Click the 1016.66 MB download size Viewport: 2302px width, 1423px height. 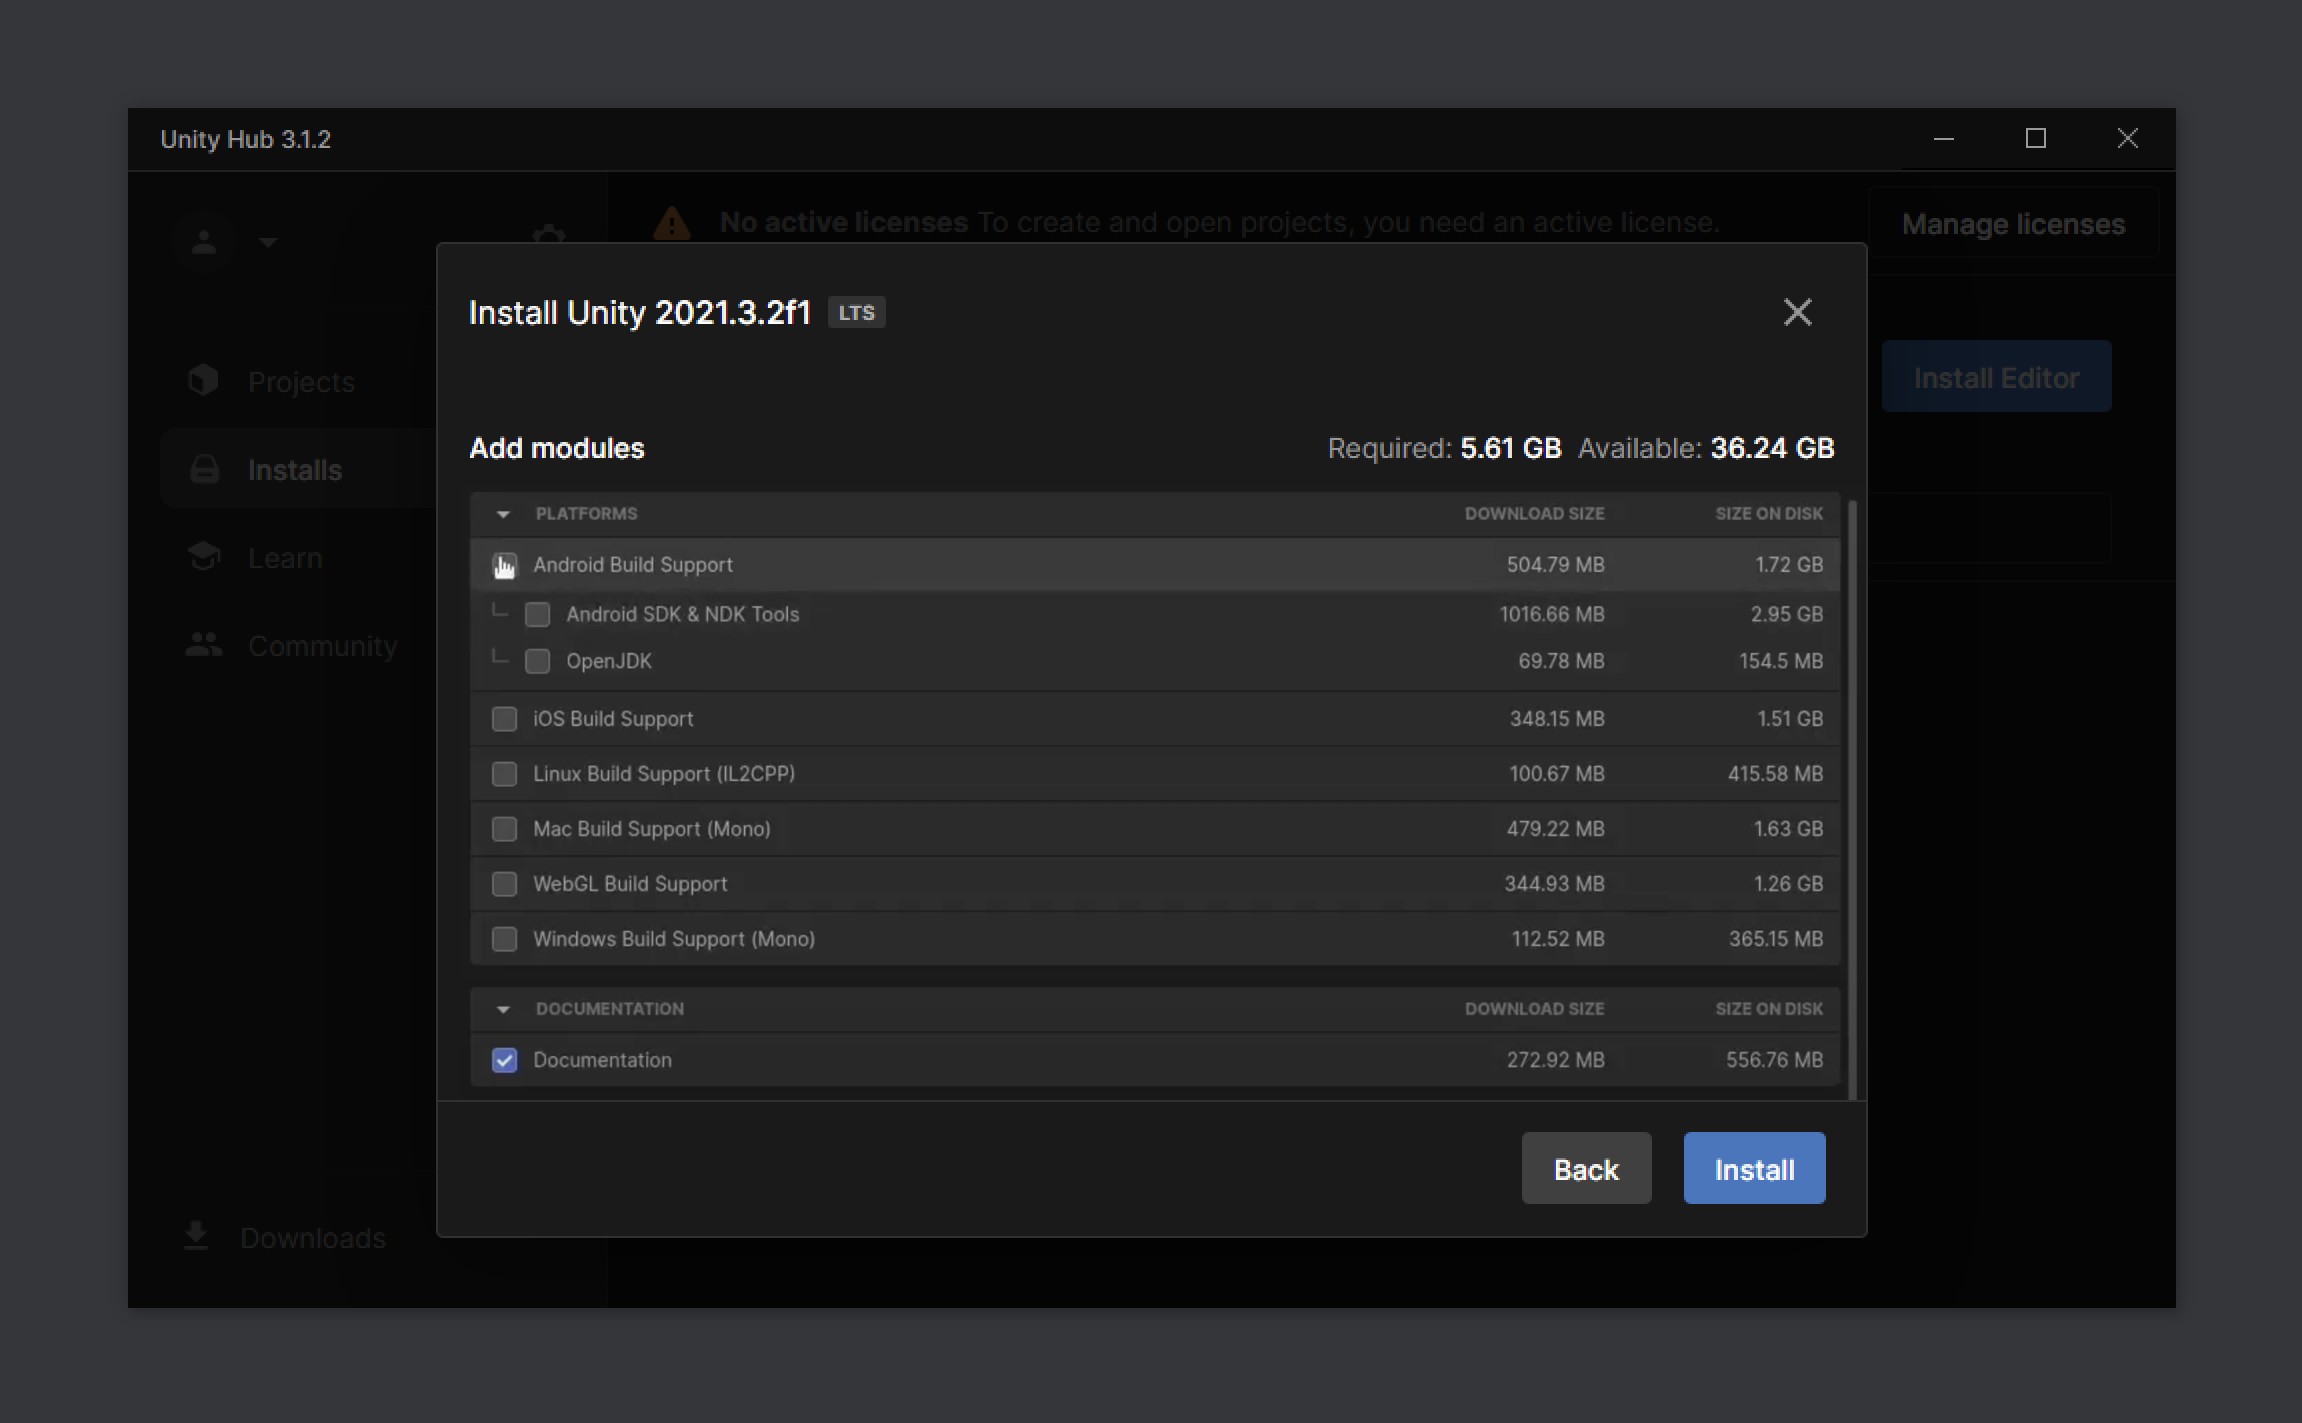click(x=1552, y=614)
